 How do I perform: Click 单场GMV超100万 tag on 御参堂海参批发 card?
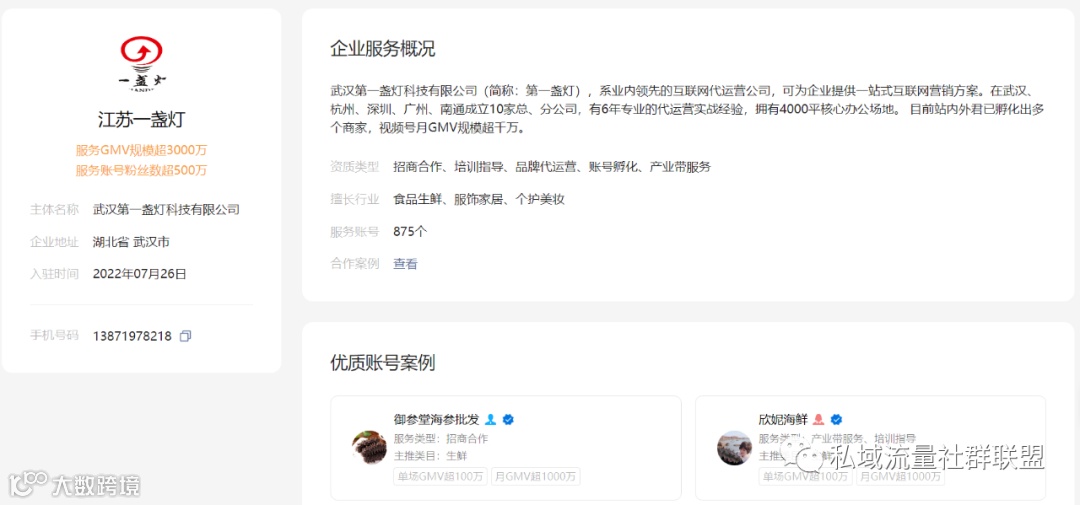[x=440, y=476]
